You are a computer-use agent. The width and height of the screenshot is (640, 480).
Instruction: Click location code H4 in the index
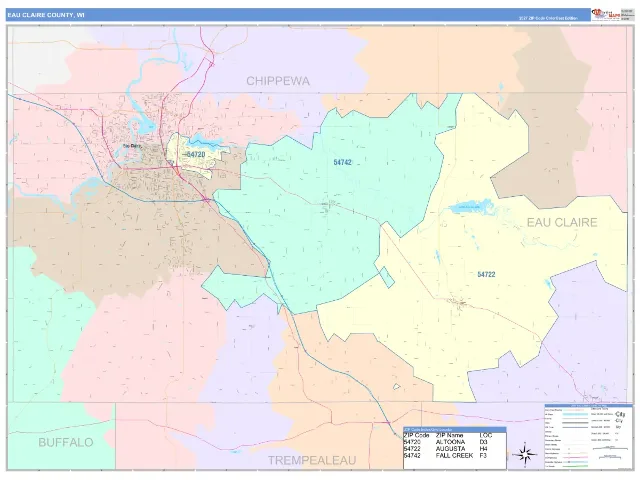pyautogui.click(x=483, y=449)
